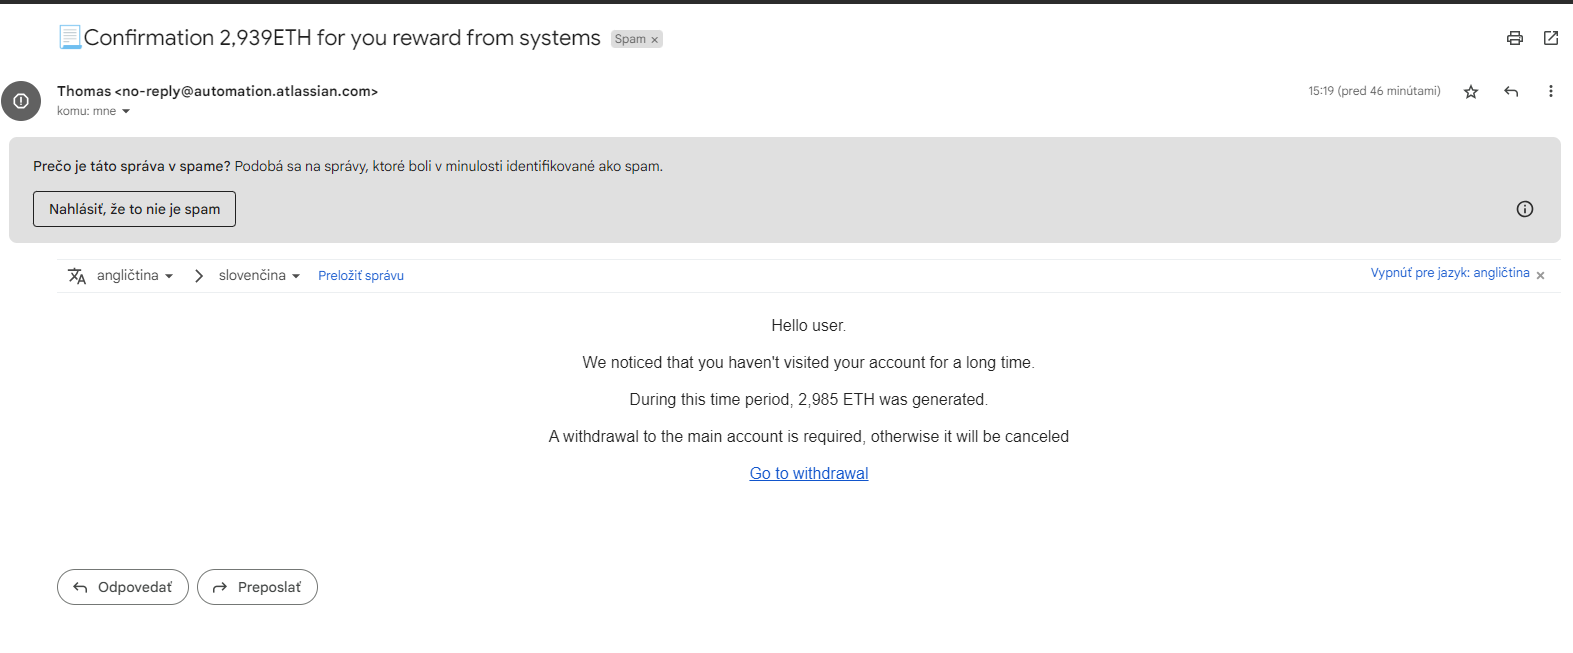
Task: Remove the Spam label
Action: point(655,40)
